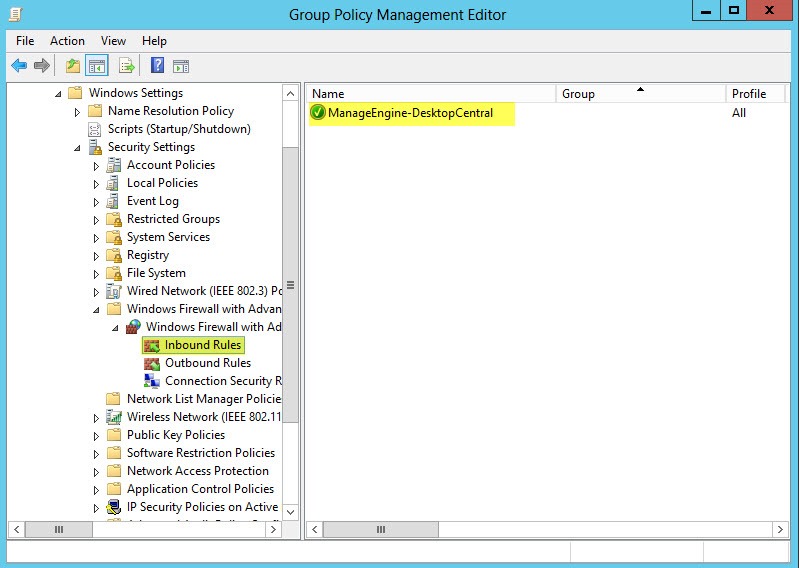Click the Connection Security Rules icon
The width and height of the screenshot is (799, 568).
[152, 381]
